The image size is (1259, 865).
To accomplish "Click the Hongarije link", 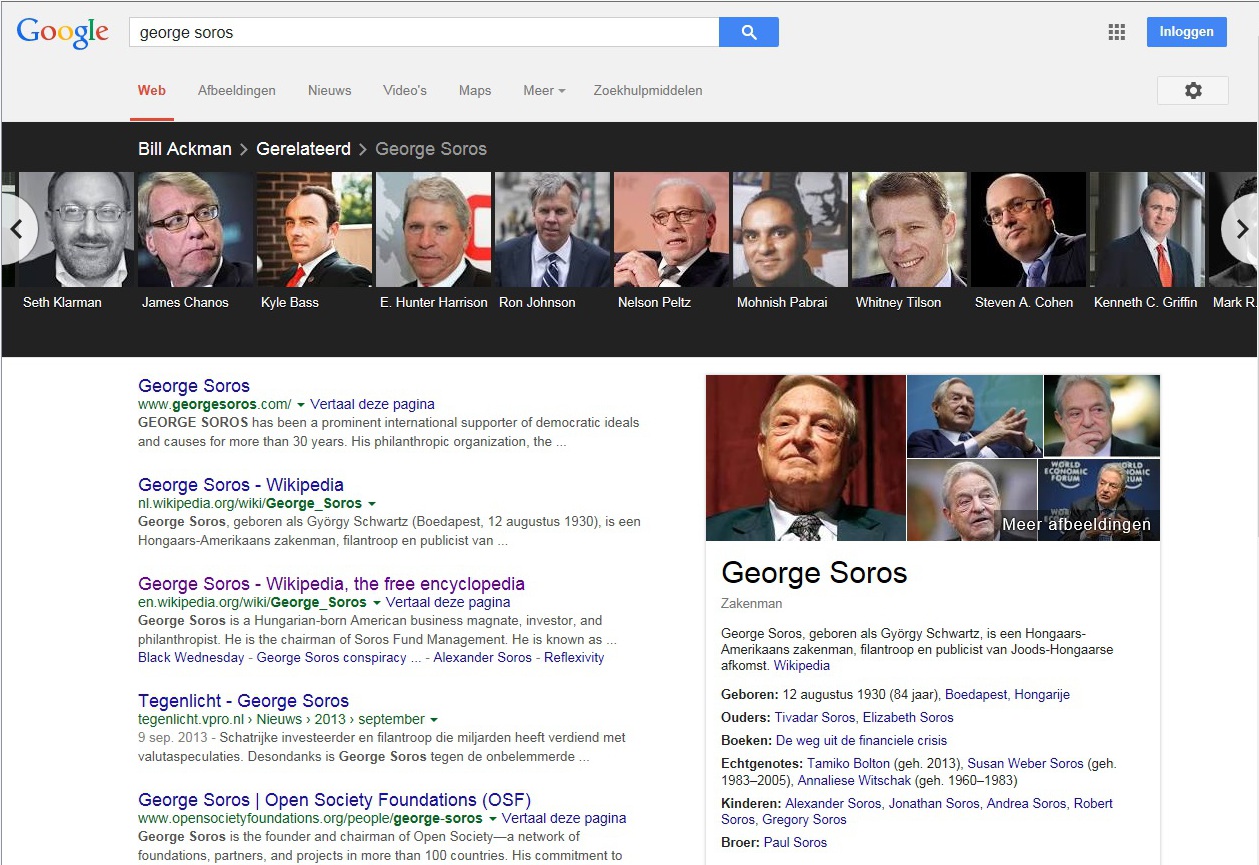I will click(1042, 695).
